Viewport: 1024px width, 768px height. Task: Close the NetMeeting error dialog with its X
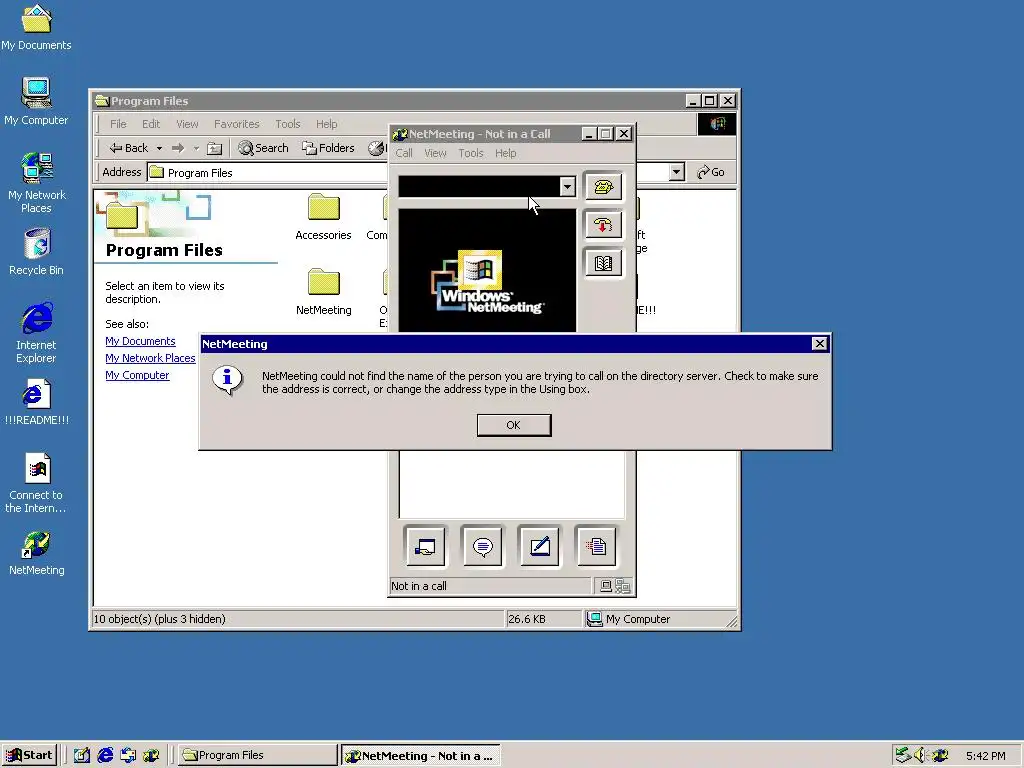820,344
